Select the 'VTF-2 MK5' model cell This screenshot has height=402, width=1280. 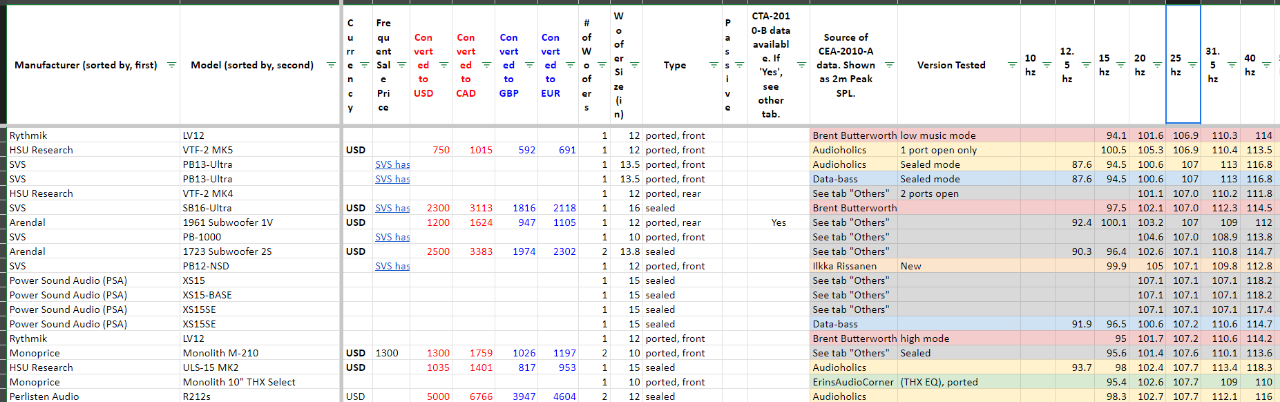tap(262, 150)
